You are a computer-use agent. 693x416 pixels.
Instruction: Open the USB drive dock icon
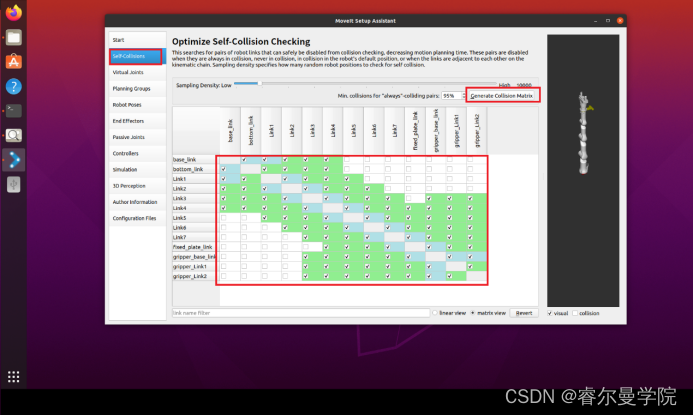pyautogui.click(x=14, y=184)
